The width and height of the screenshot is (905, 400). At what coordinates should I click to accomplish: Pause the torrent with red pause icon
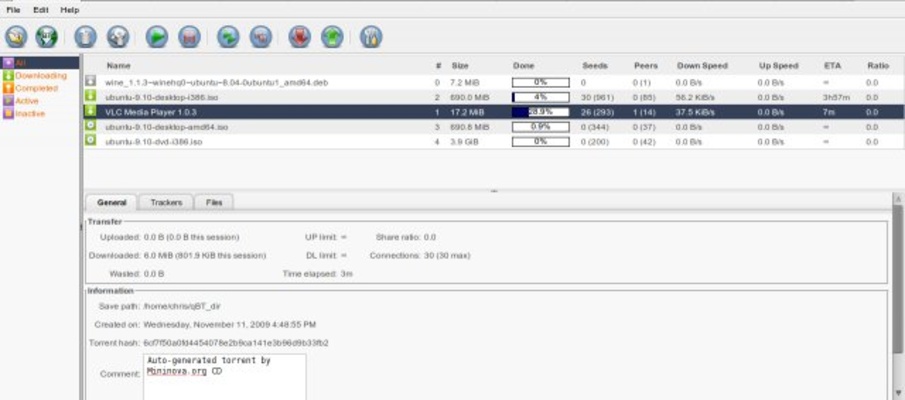click(189, 37)
